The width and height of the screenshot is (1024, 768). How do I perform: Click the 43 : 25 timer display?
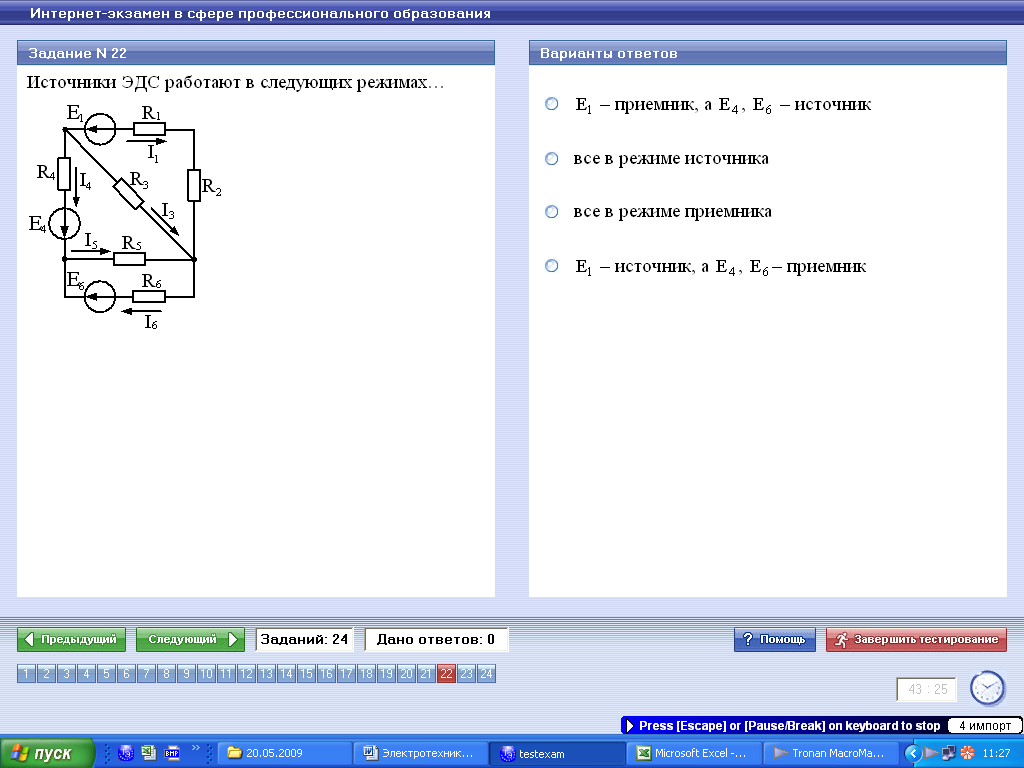point(927,689)
